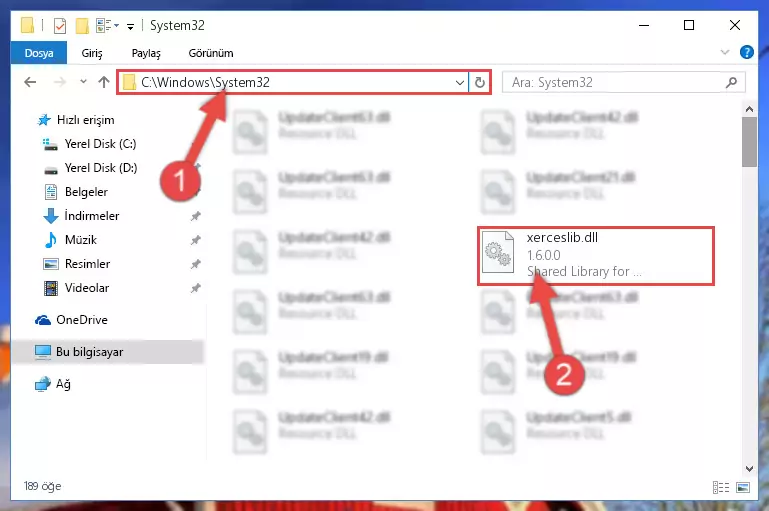
Task: Select OneDrive in the navigation pane
Action: point(81,320)
